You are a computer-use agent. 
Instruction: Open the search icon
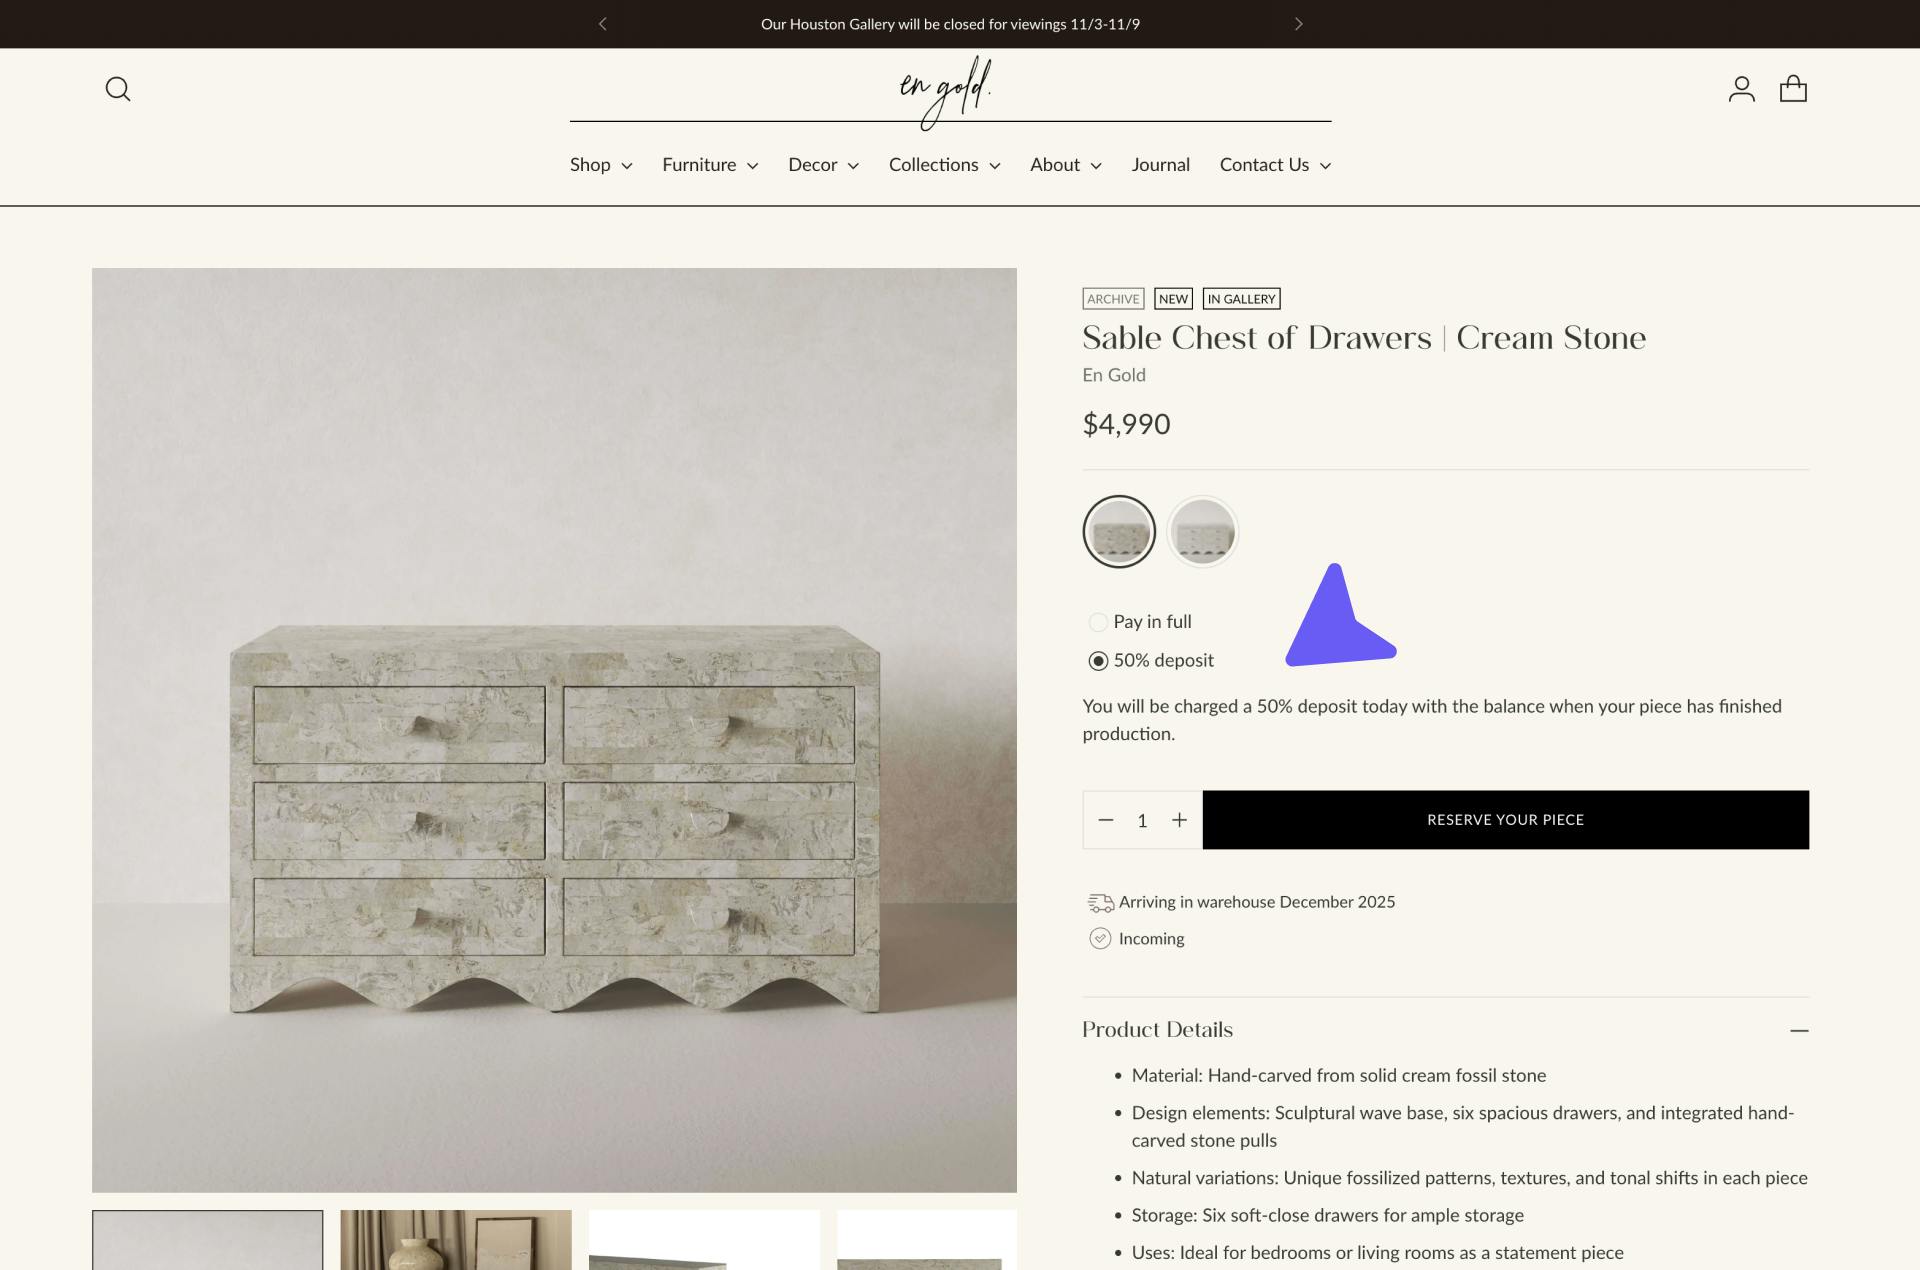117,88
